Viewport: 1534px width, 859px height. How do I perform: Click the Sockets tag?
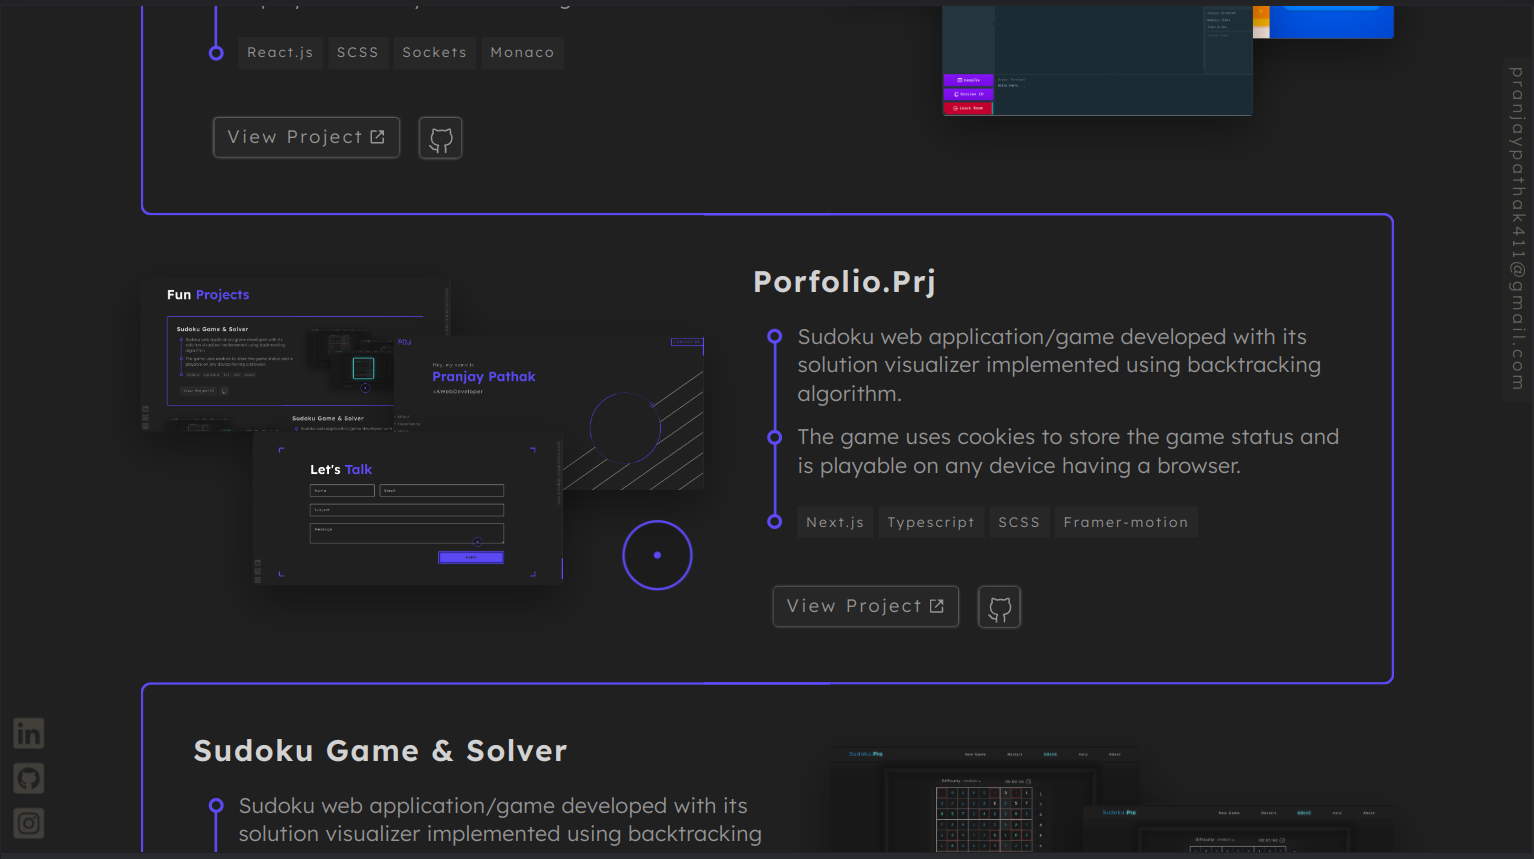click(x=434, y=53)
